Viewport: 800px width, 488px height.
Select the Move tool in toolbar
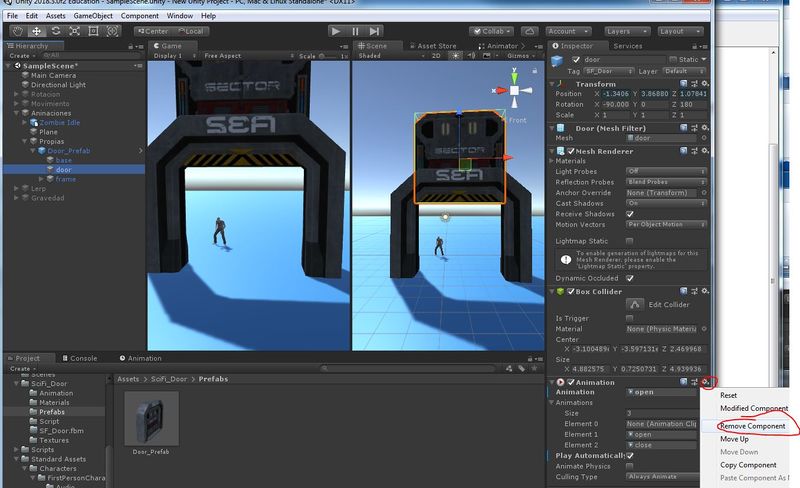pos(37,31)
